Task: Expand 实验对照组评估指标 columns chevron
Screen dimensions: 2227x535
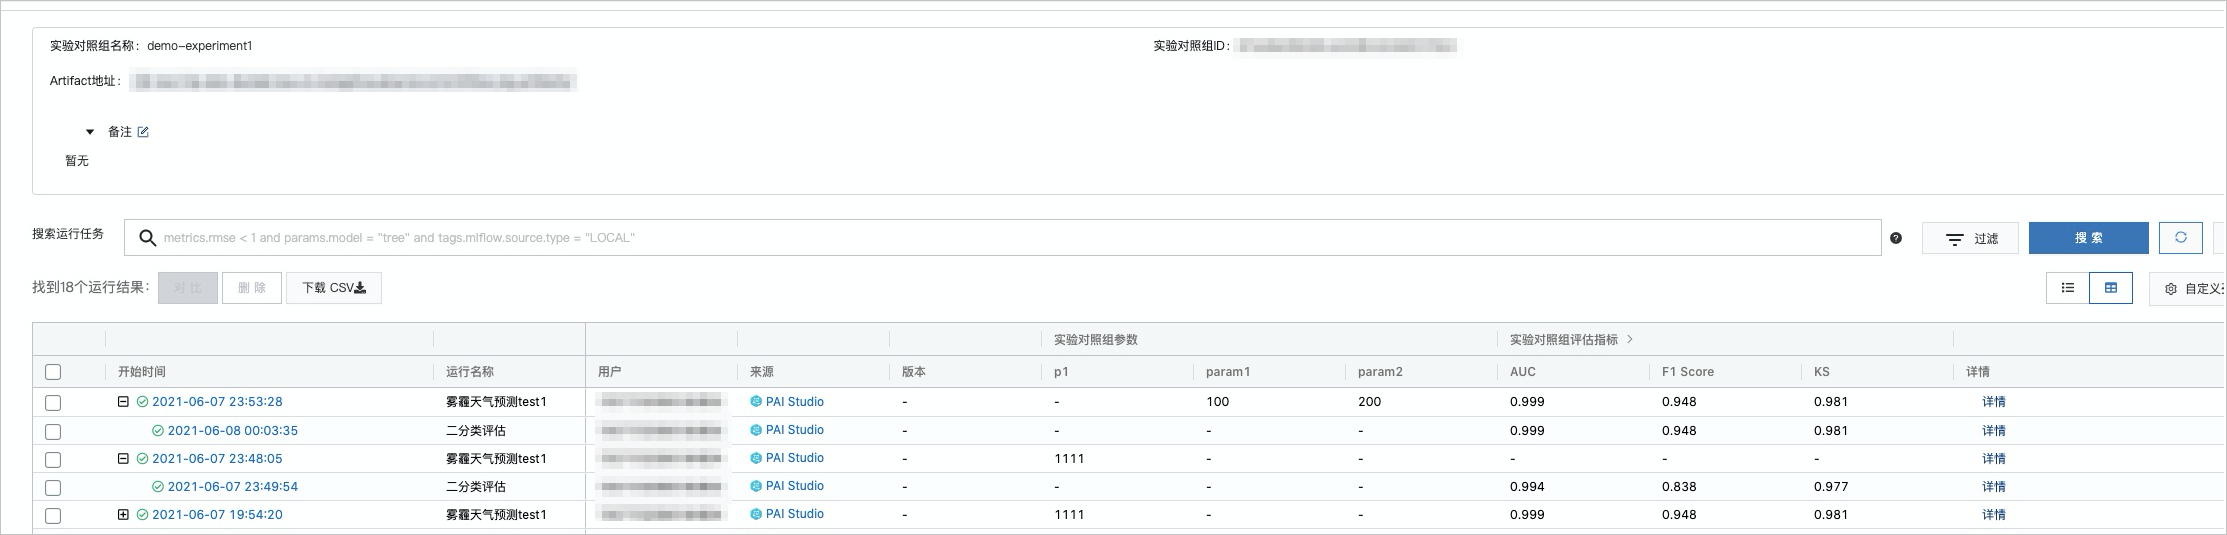Action: click(x=1630, y=339)
